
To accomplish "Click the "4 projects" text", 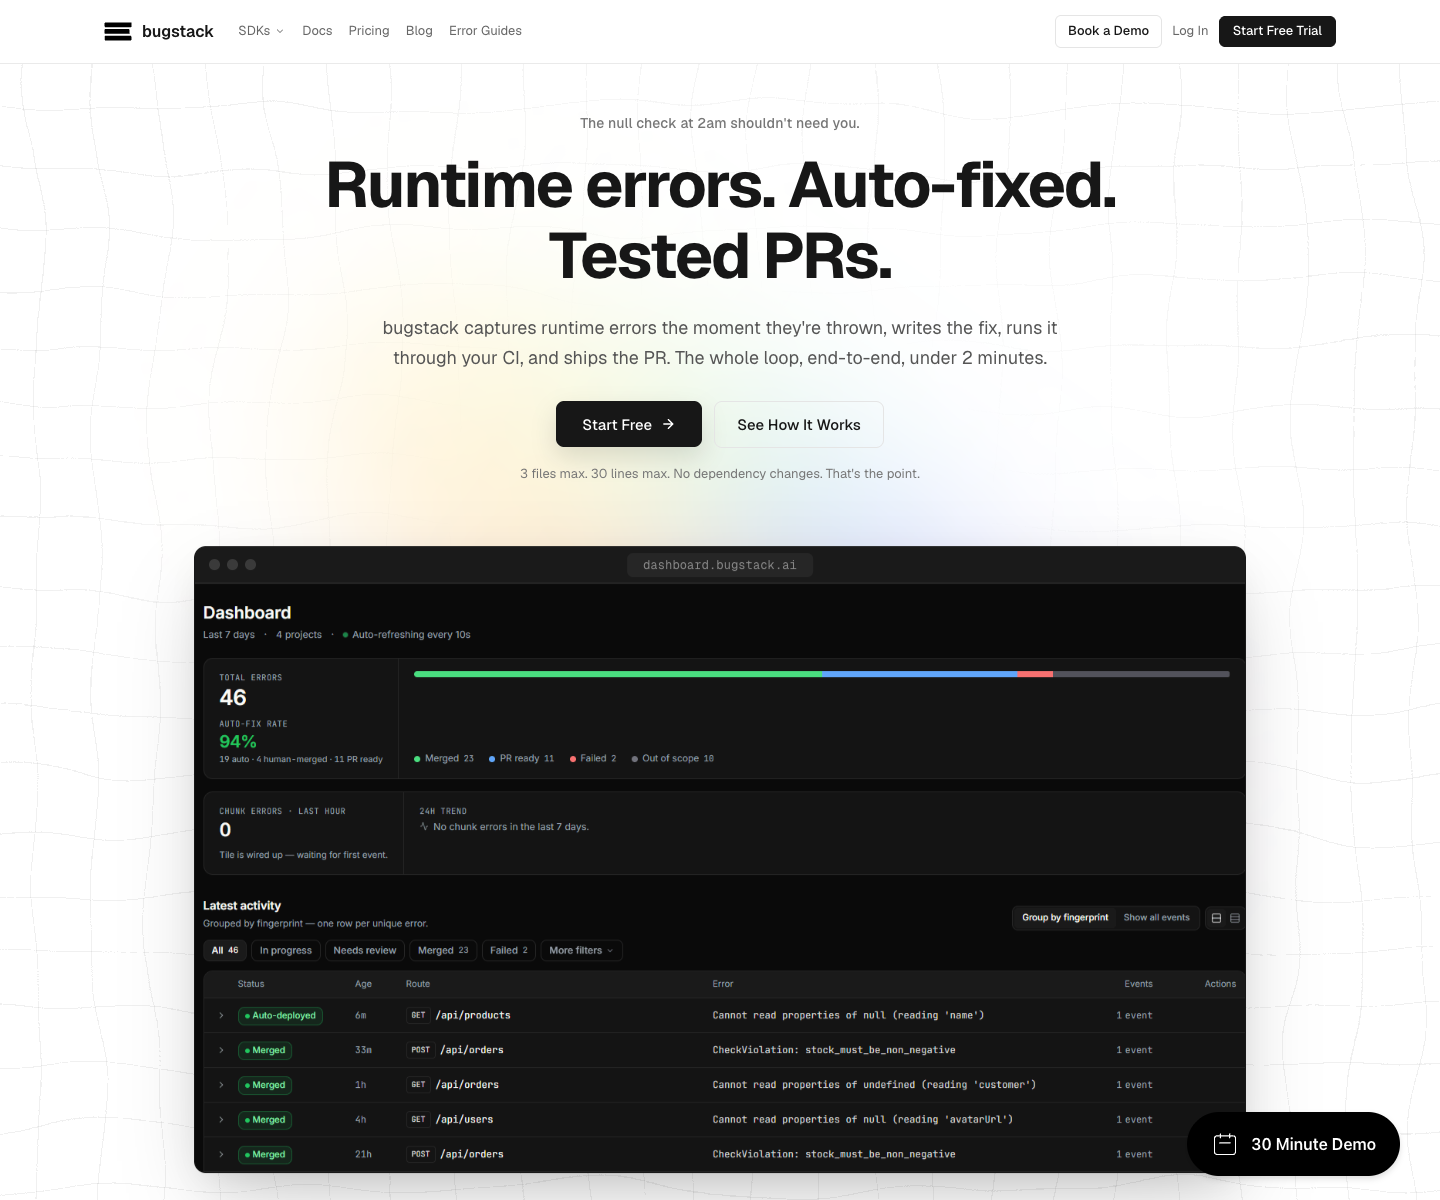I will pyautogui.click(x=299, y=635).
